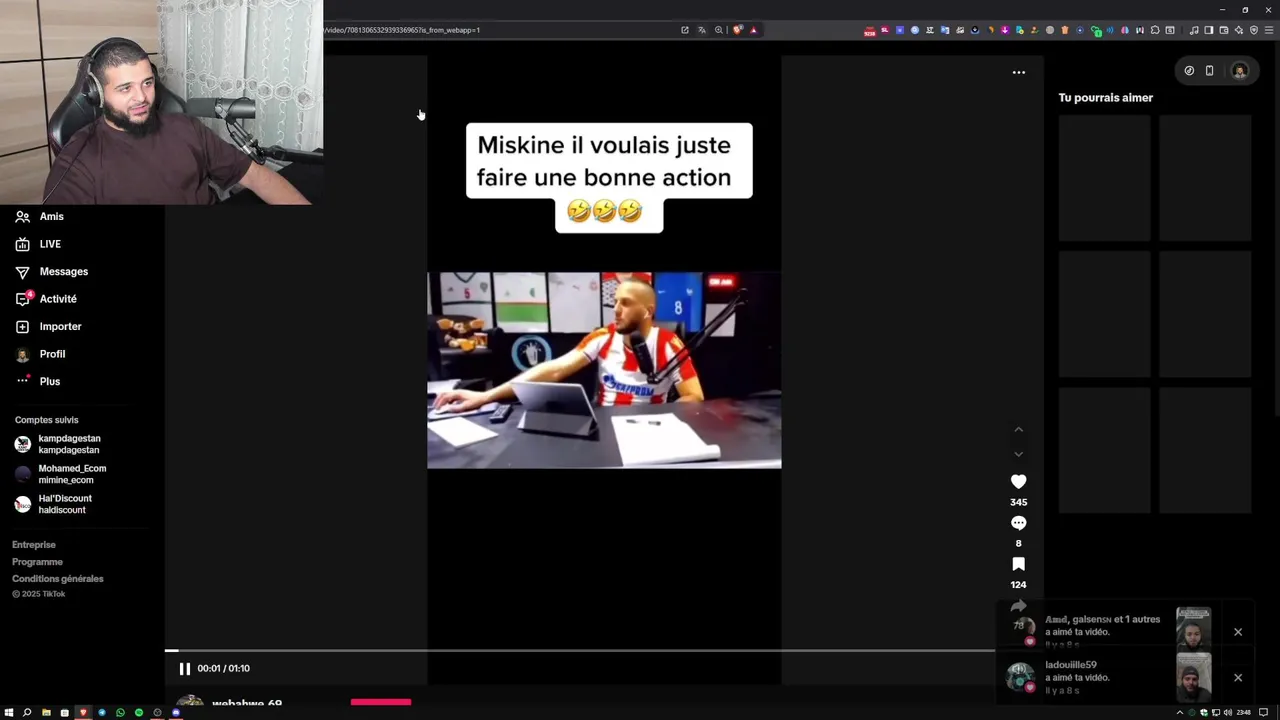Open video thumbnail in galsensn notification

1193,628
